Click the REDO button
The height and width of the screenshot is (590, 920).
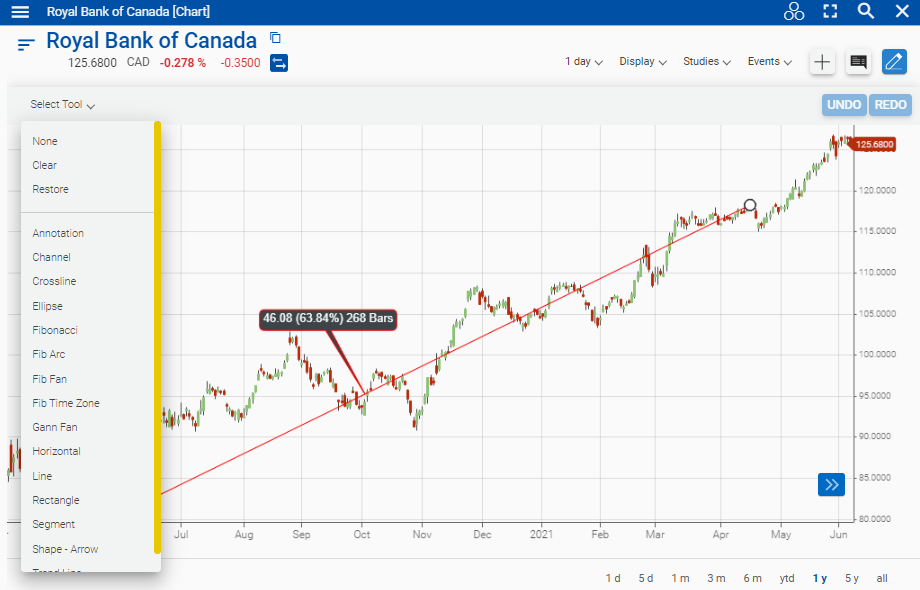tap(890, 105)
